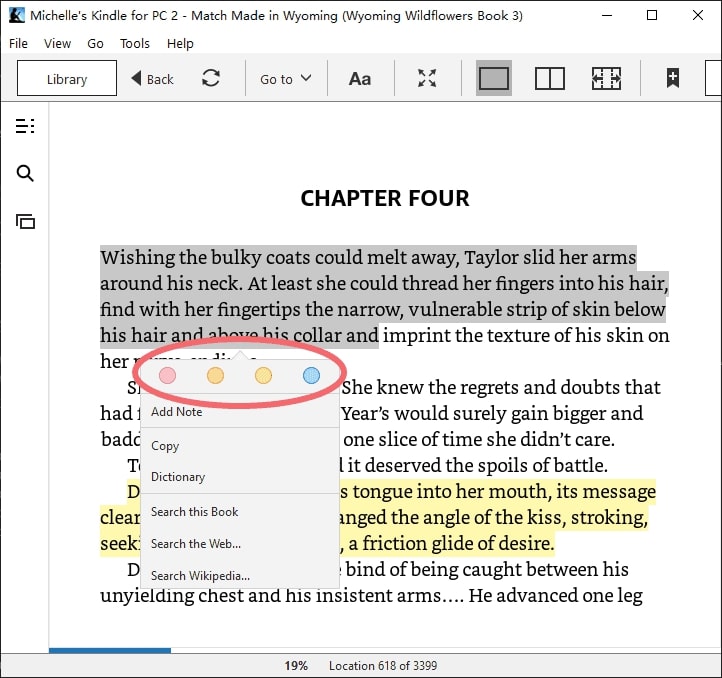
Task: Click the 19% progress indicator
Action: (296, 666)
